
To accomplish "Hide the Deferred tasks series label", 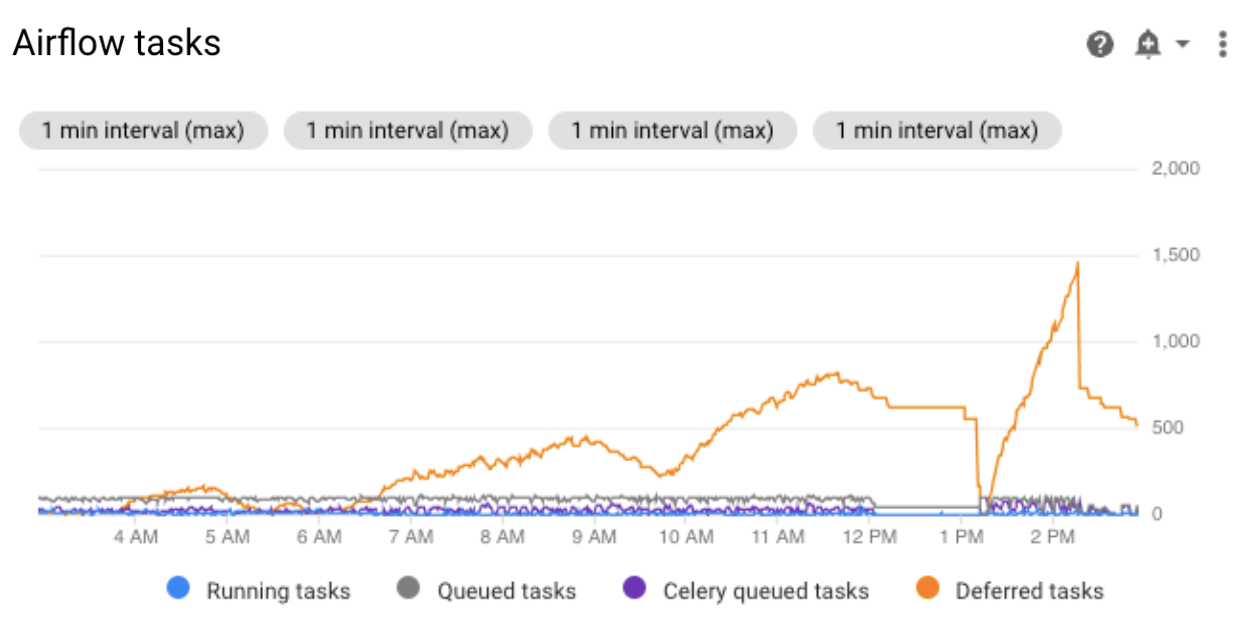I will point(1029,591).
